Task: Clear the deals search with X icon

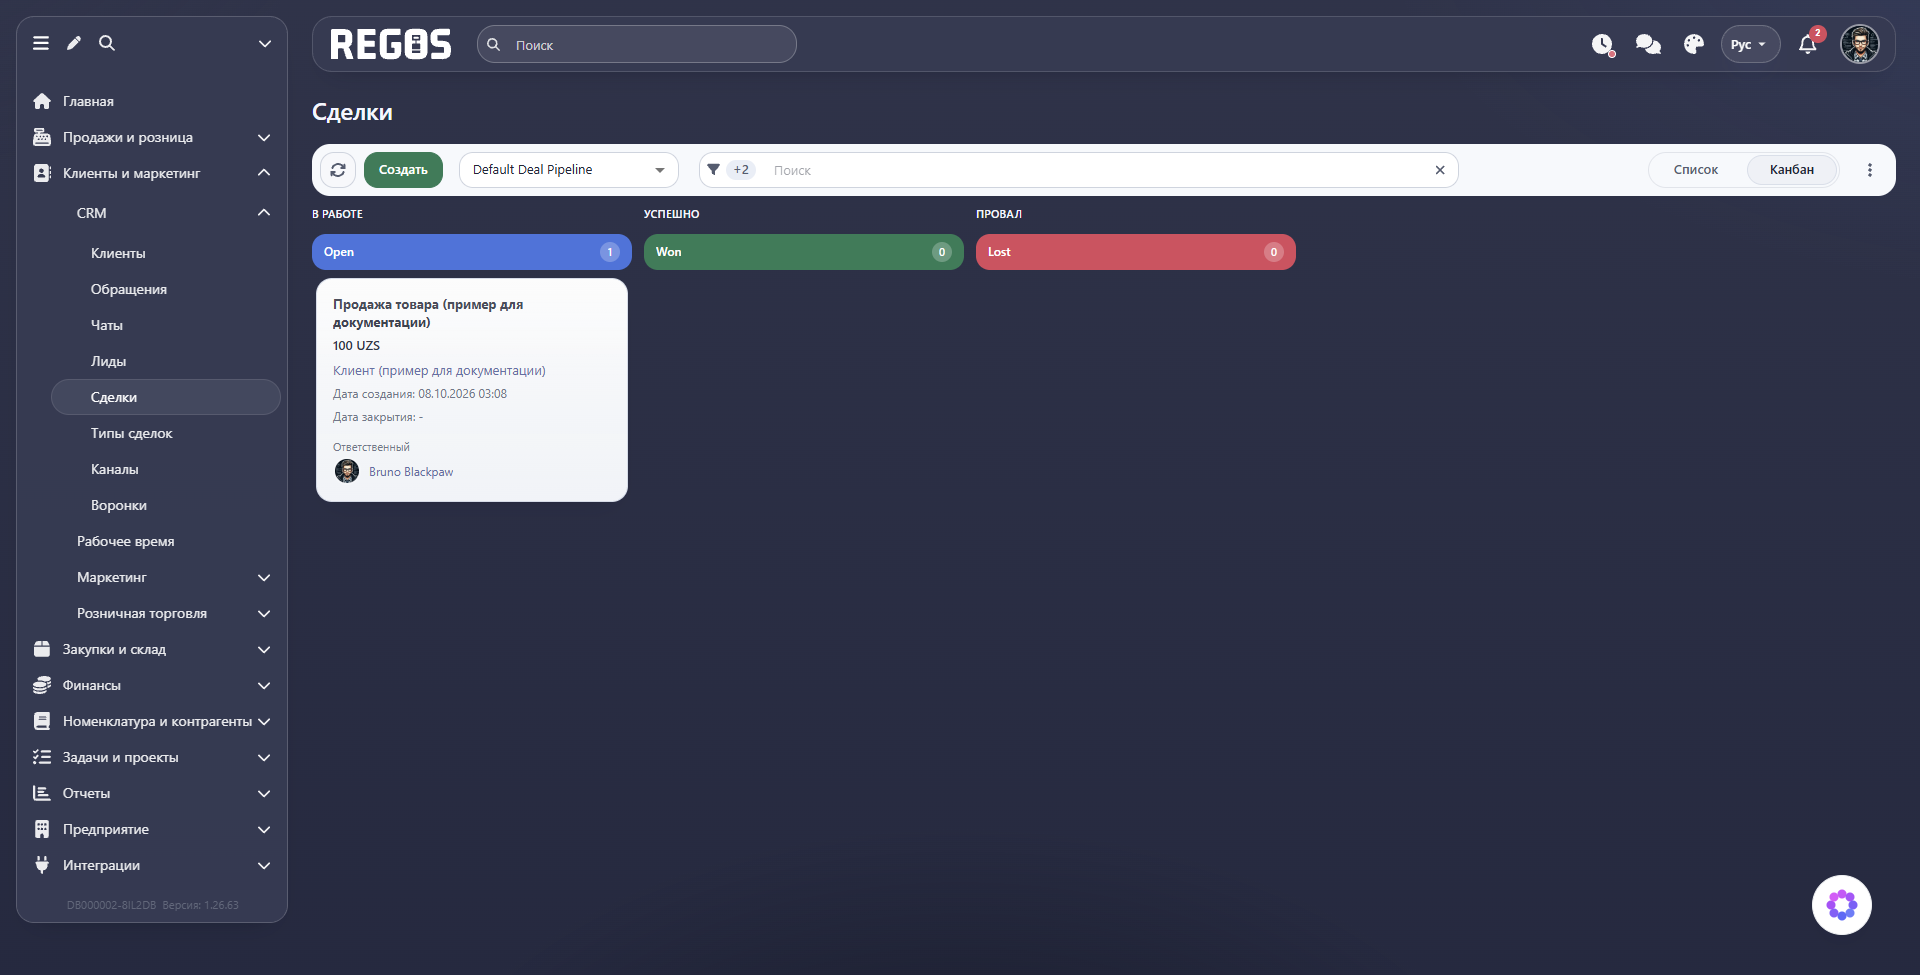Action: tap(1440, 170)
